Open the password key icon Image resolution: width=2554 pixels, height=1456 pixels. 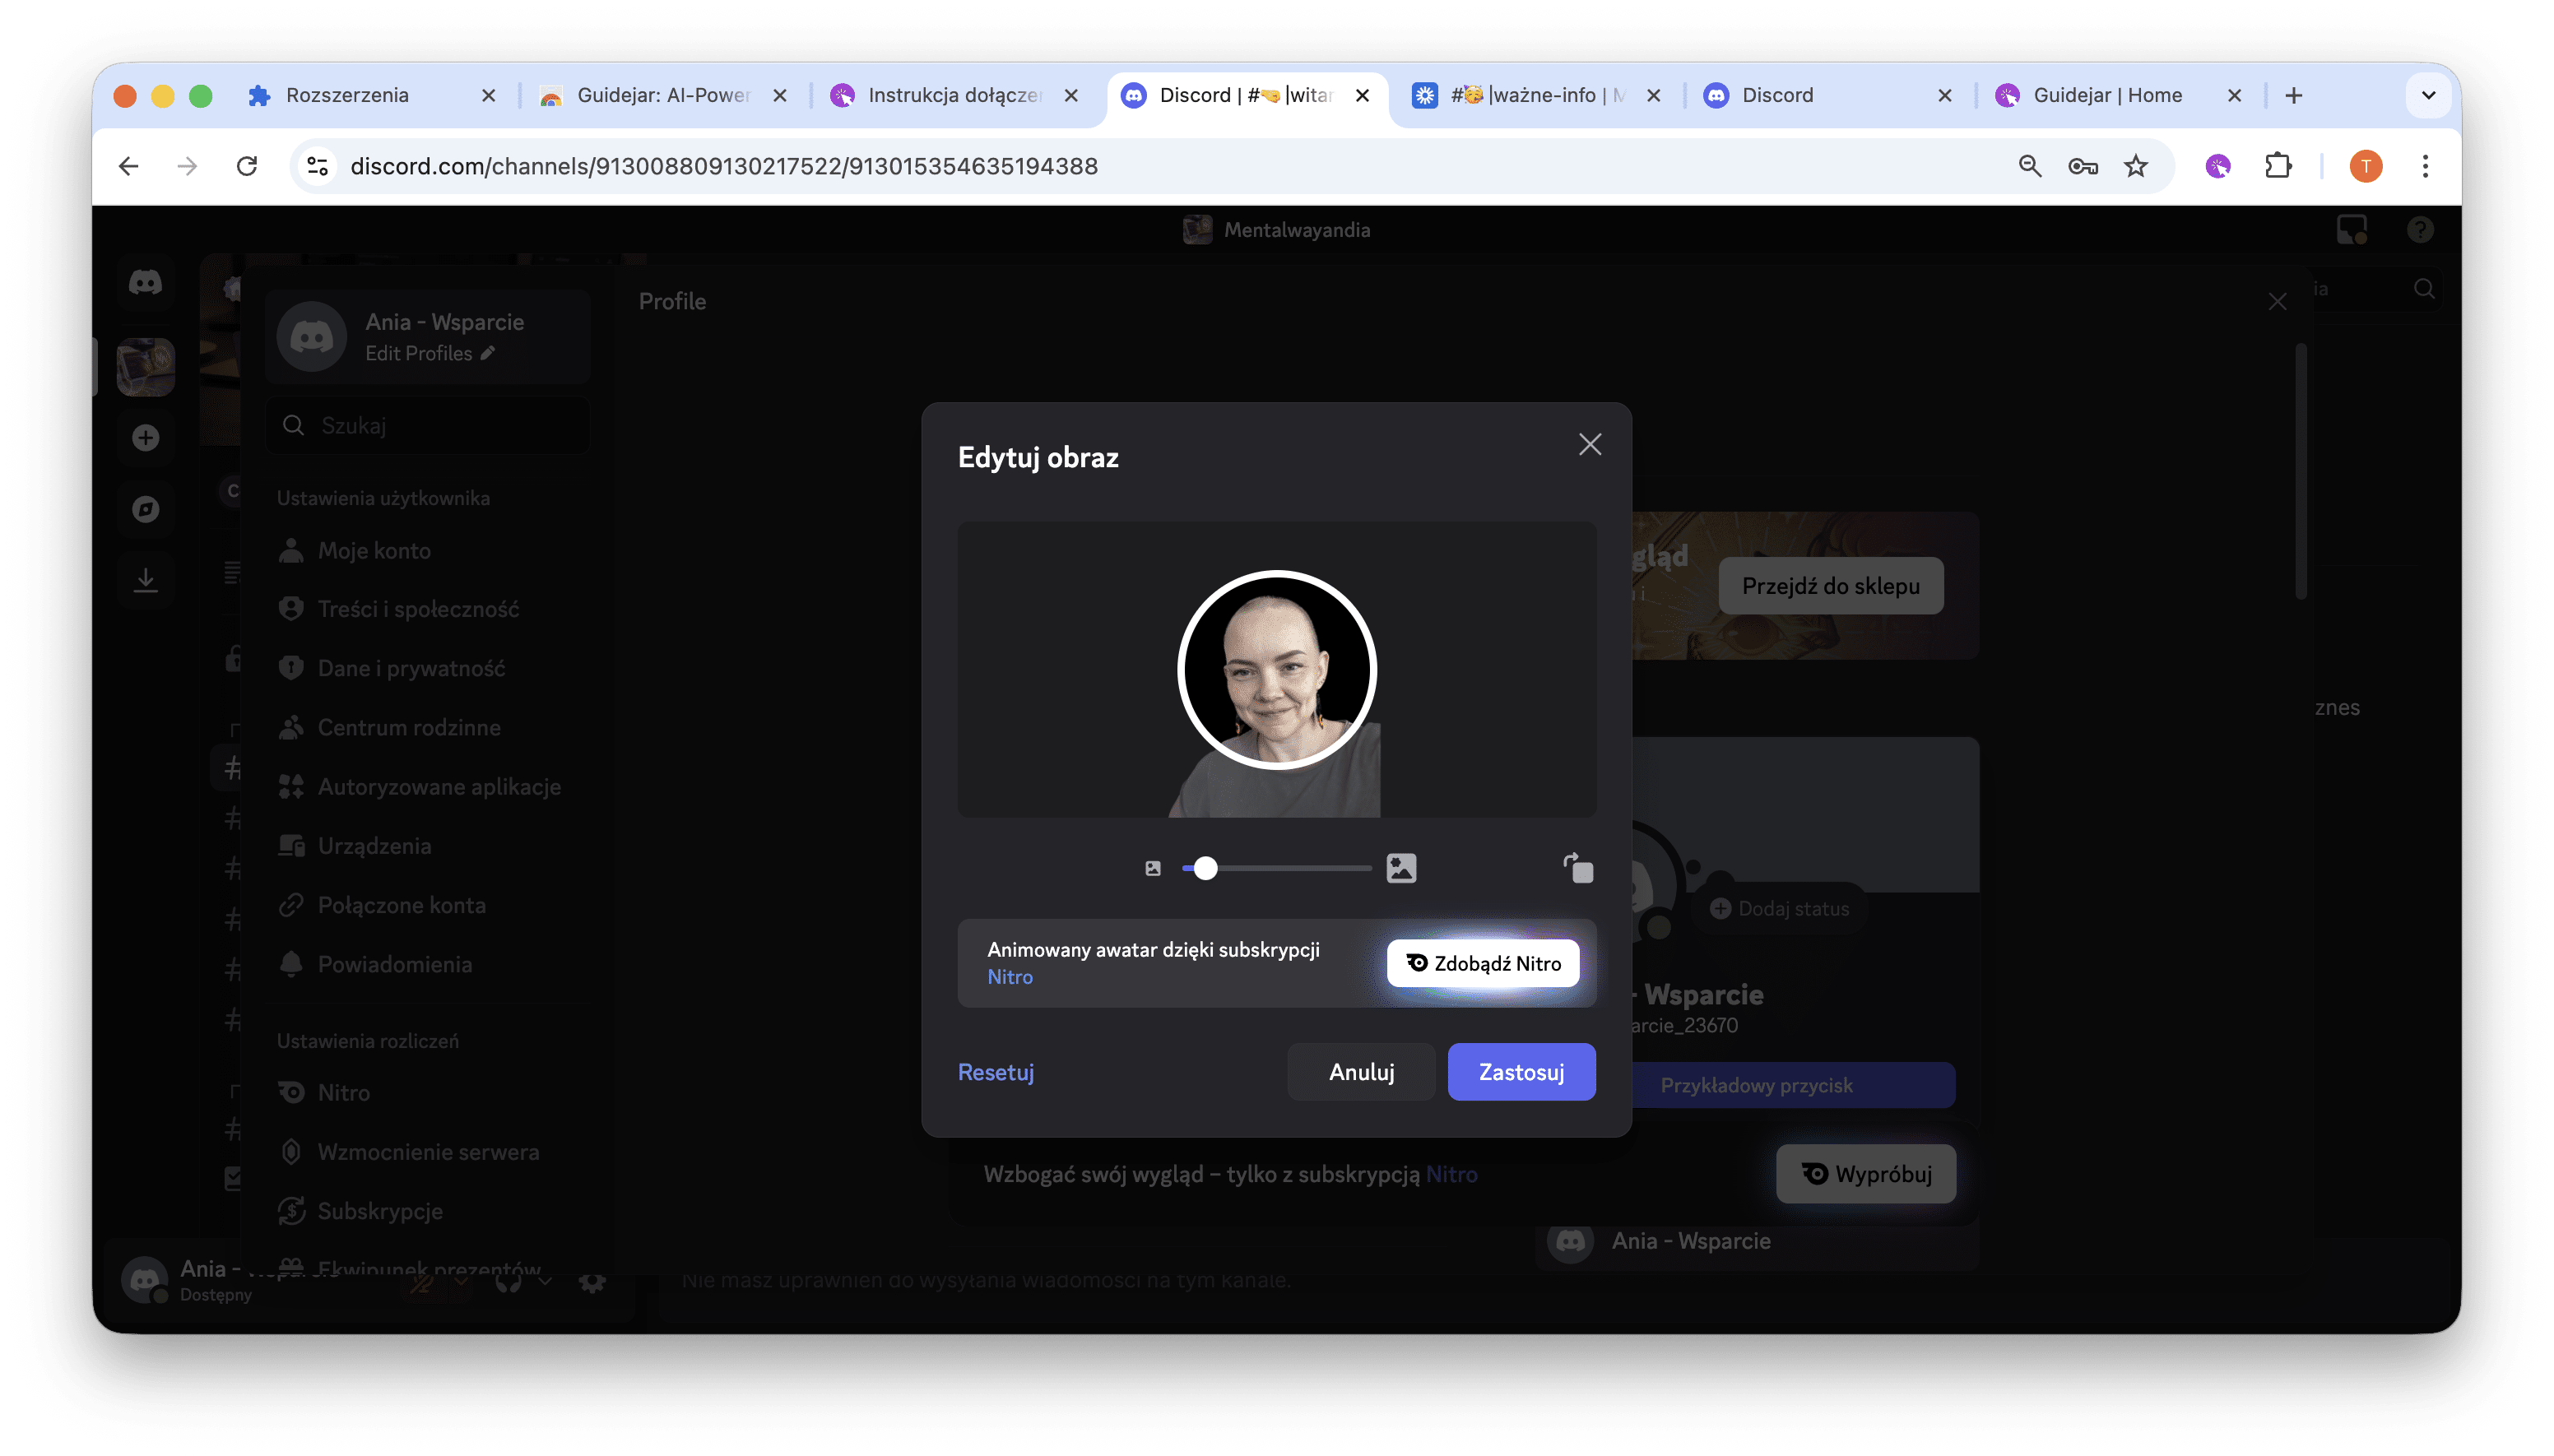(2083, 166)
